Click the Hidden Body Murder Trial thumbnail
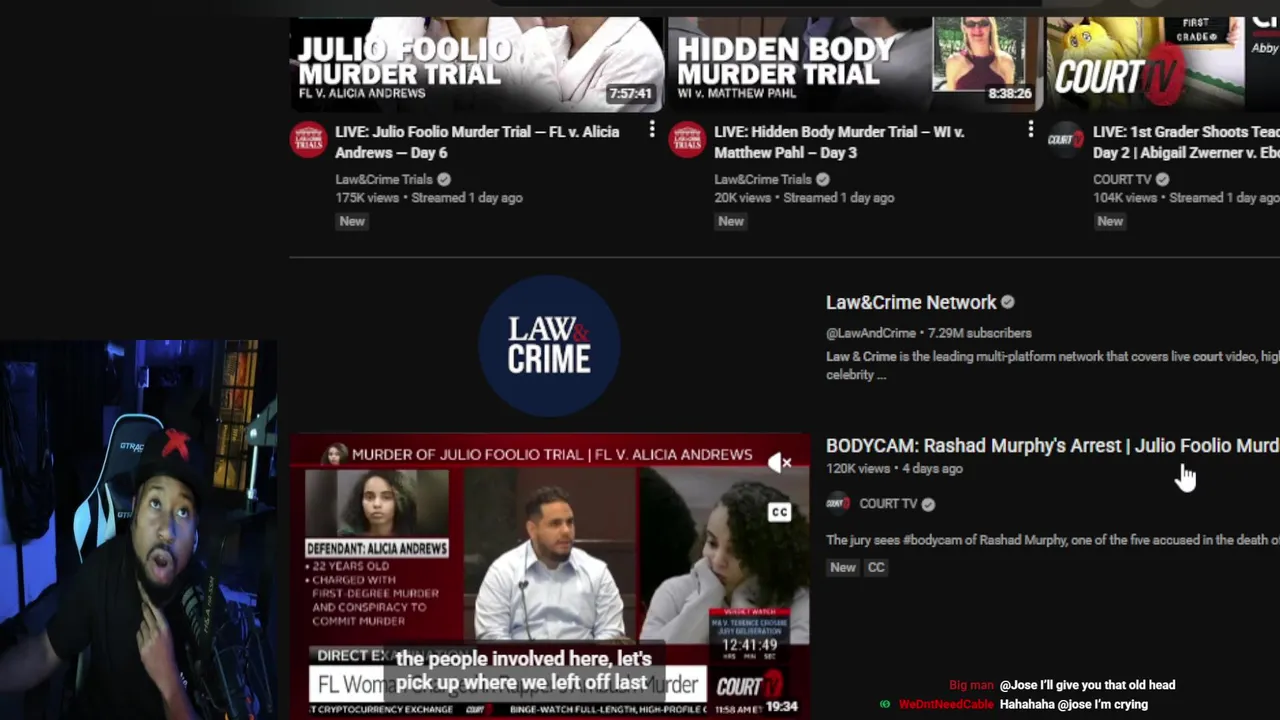The image size is (1280, 720). (x=855, y=64)
